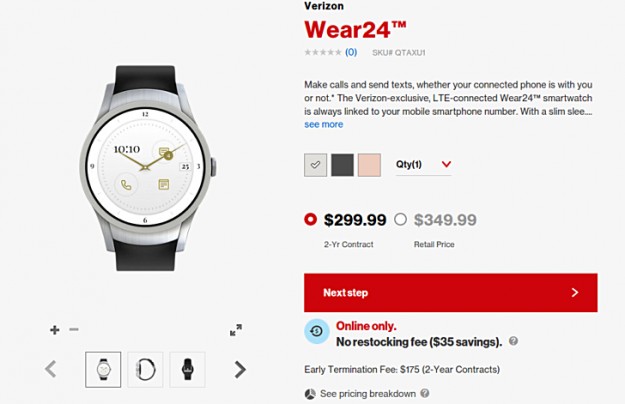Screen dimensions: 625x404
Task: Select $299.99 2-Yr Contract option
Action: tap(310, 220)
